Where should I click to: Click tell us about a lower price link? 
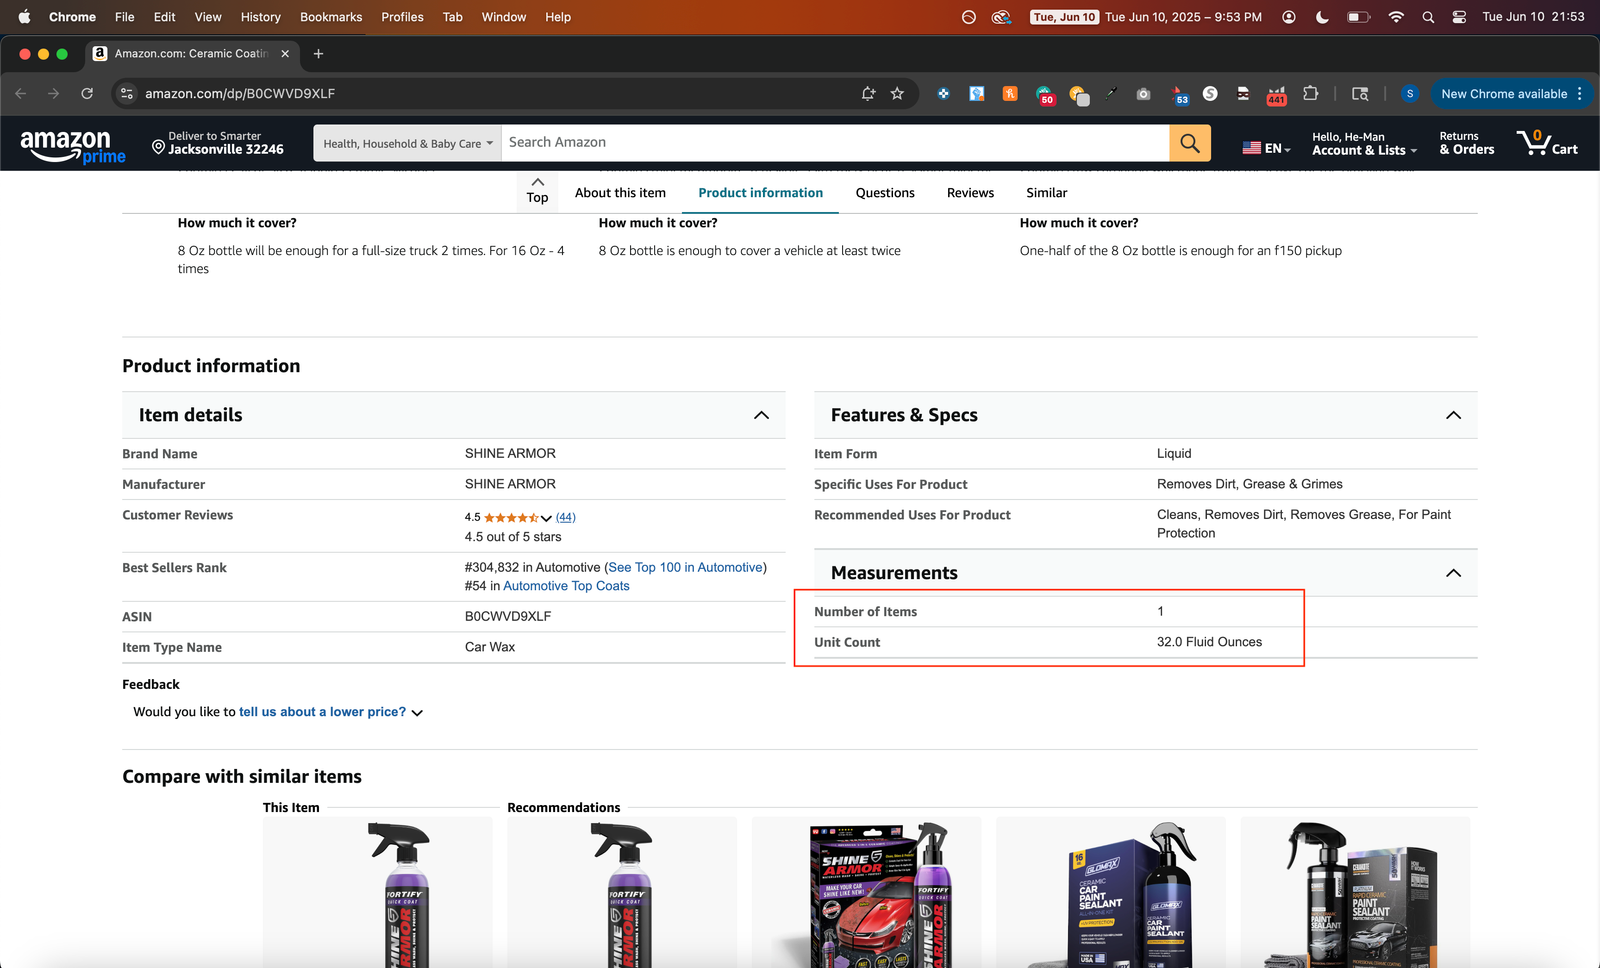pyautogui.click(x=322, y=712)
